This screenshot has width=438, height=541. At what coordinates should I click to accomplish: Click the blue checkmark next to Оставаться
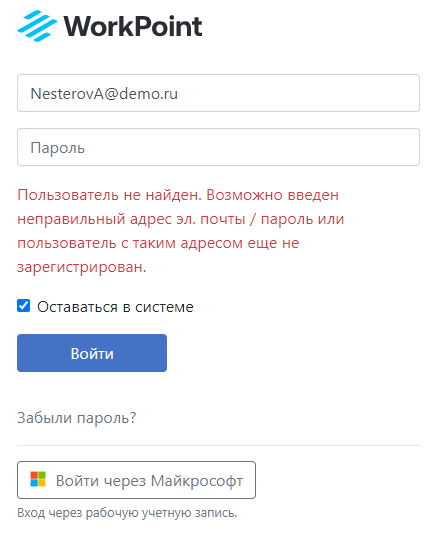point(23,306)
